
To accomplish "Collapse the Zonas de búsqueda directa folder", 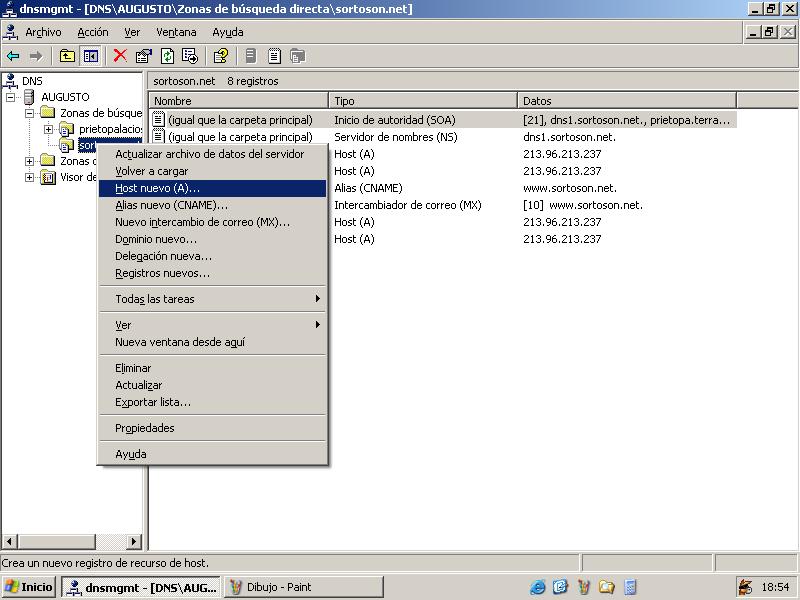I will [30, 113].
